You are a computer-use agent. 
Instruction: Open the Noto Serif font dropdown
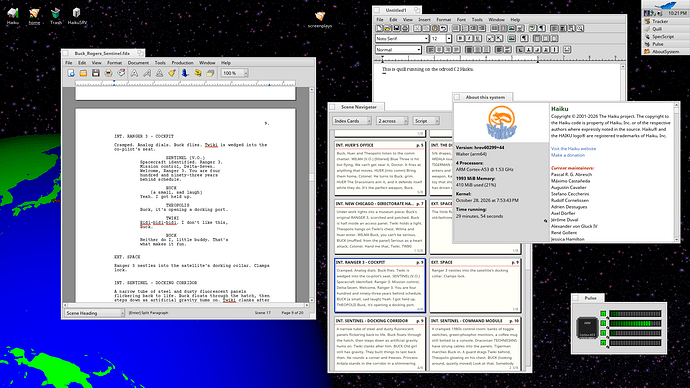point(402,39)
